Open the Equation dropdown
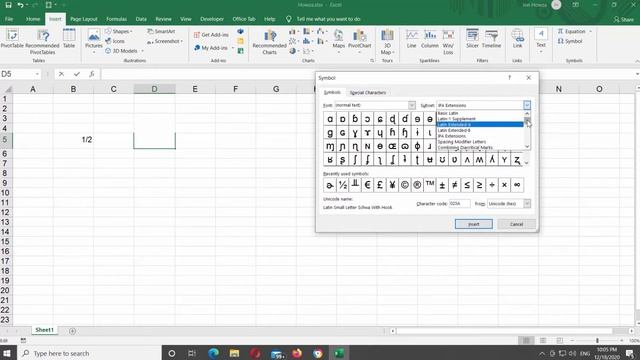The height and width of the screenshot is (360, 640). pyautogui.click(x=574, y=31)
